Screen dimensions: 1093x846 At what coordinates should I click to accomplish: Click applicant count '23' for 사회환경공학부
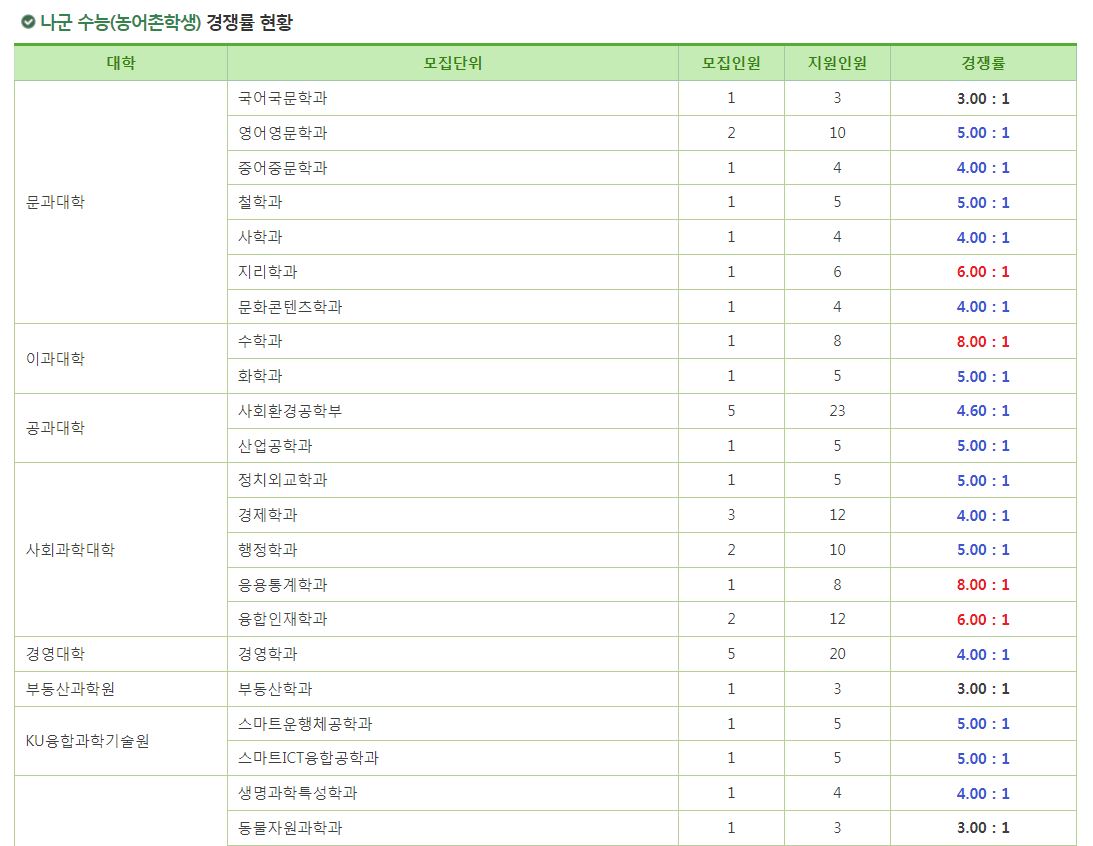(x=837, y=410)
